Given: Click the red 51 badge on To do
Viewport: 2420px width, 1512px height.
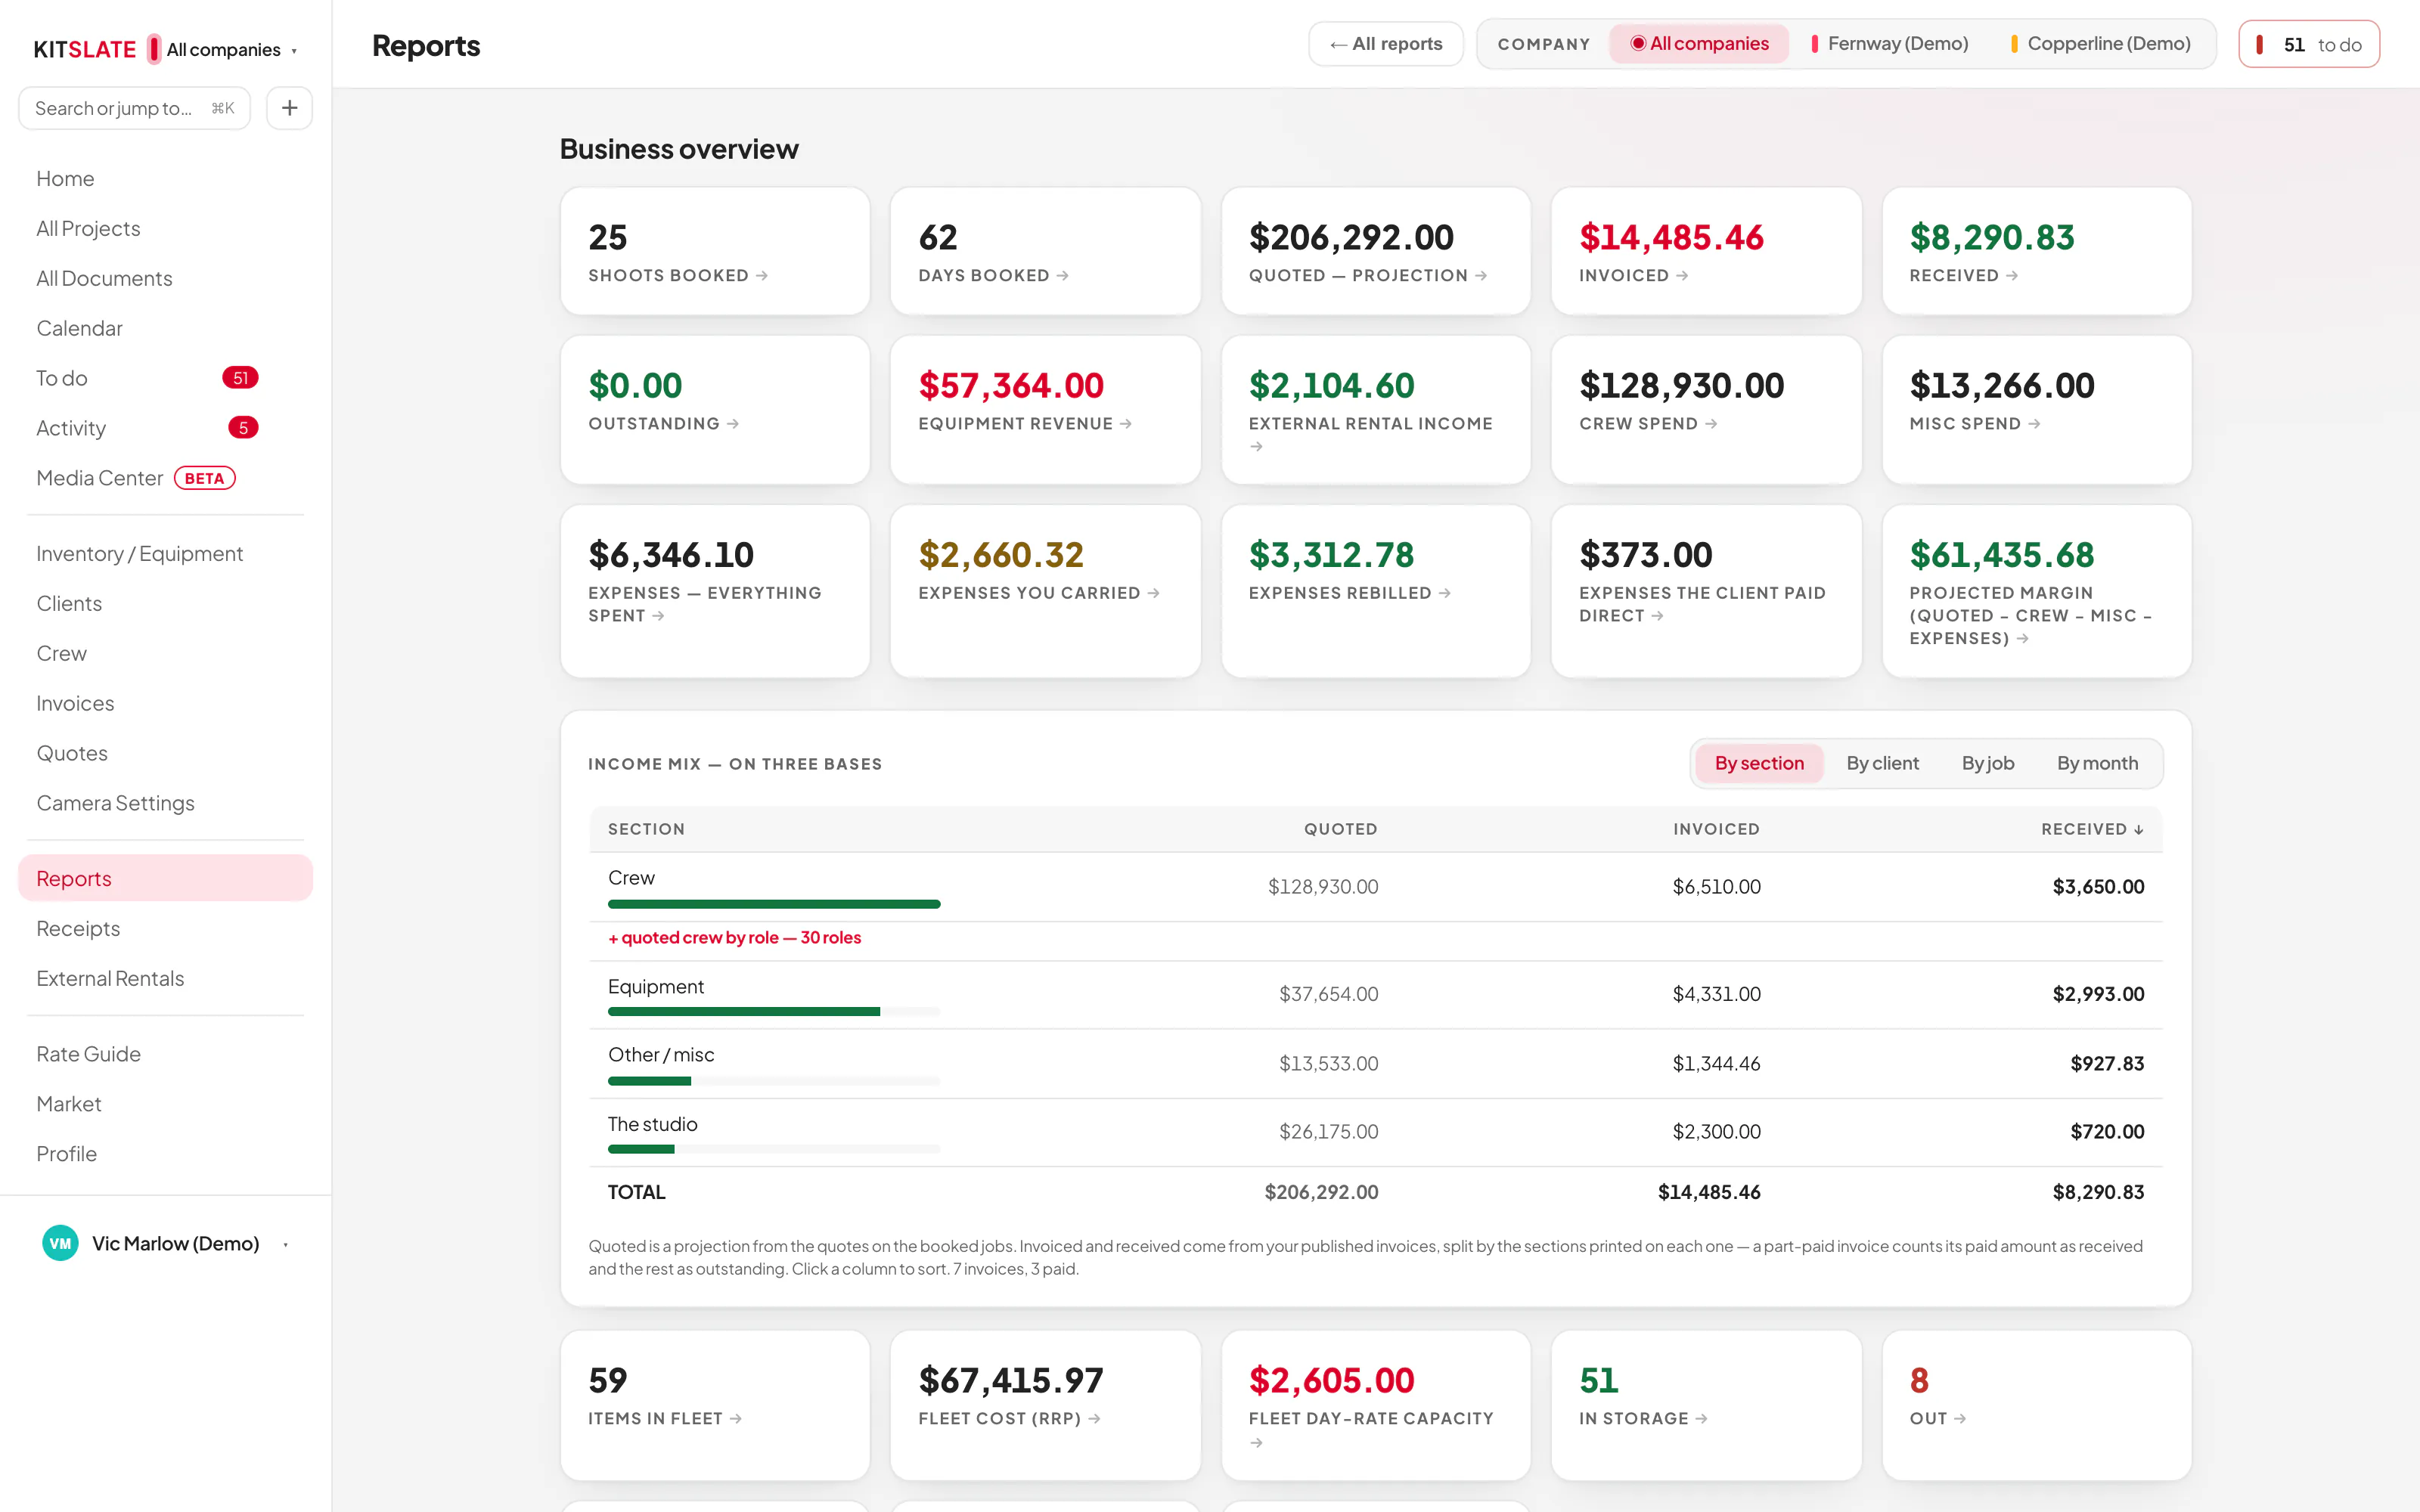Looking at the screenshot, I should pyautogui.click(x=240, y=378).
